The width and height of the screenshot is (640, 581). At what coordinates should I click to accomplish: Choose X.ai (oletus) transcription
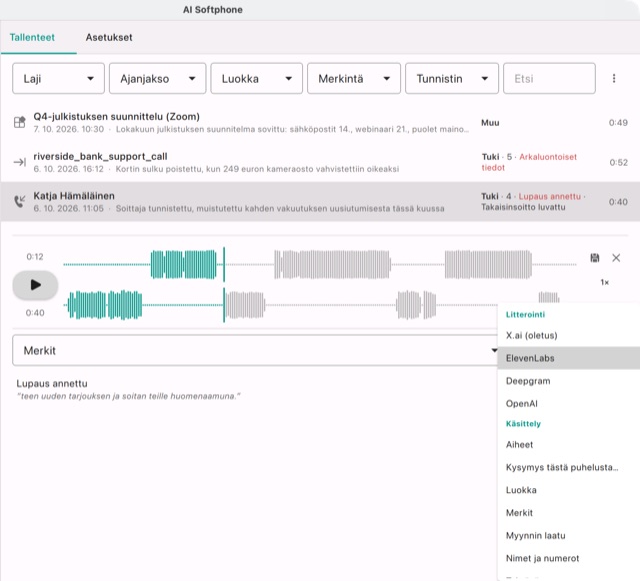tap(569, 336)
